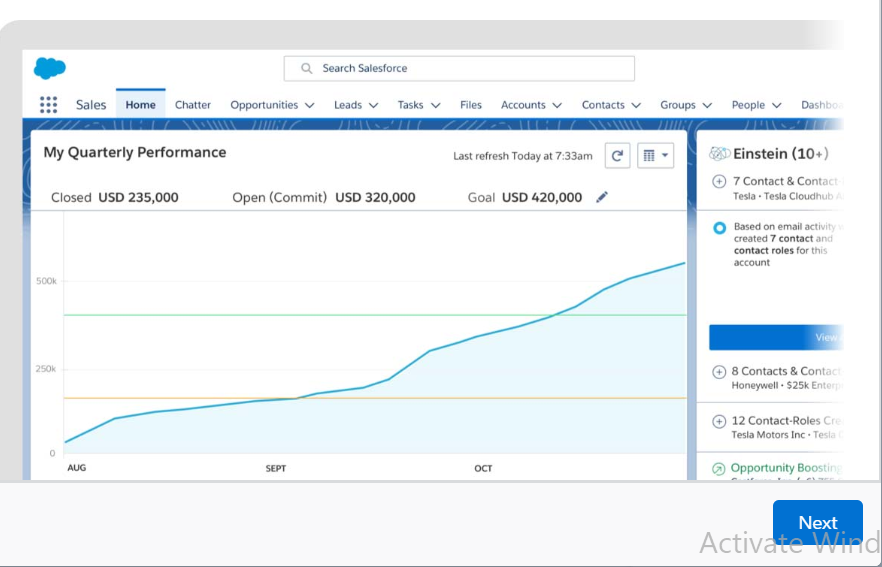Screen dimensions: 882x567
Task: Open the Dashboards tab
Action: click(x=822, y=105)
